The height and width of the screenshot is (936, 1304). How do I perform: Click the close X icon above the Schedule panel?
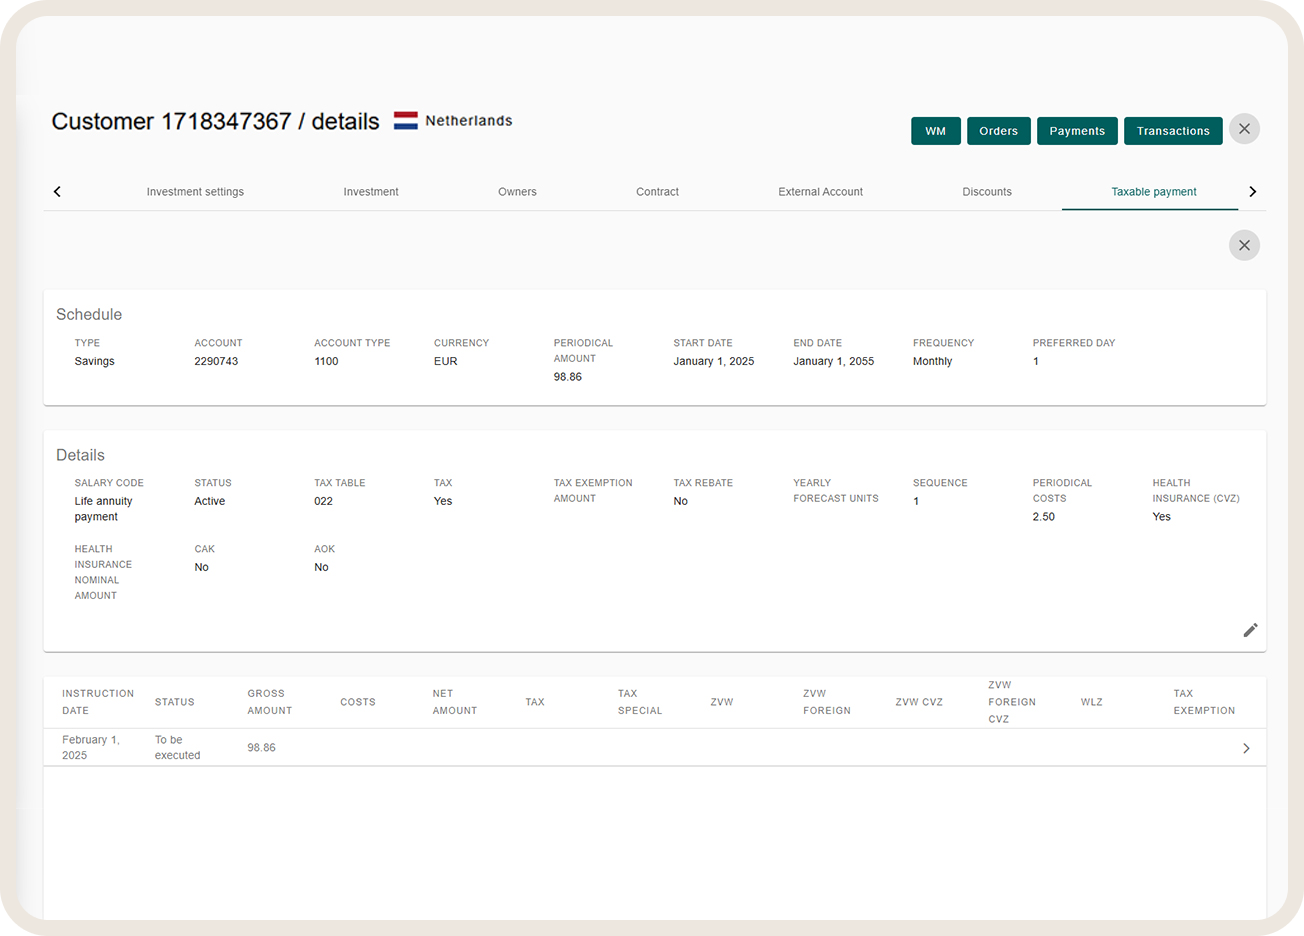pyautogui.click(x=1244, y=245)
